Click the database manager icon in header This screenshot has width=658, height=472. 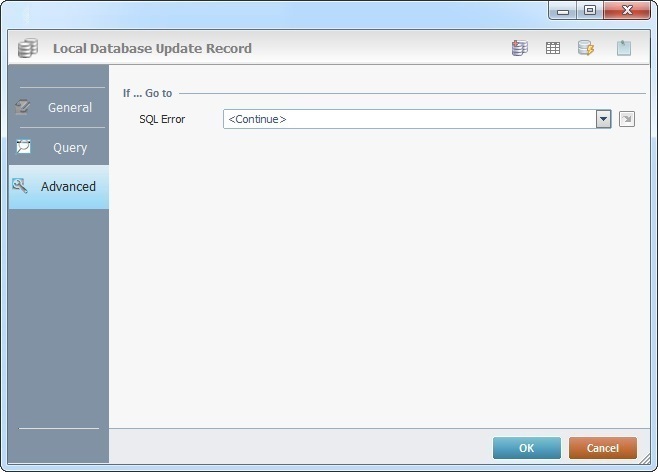519,48
